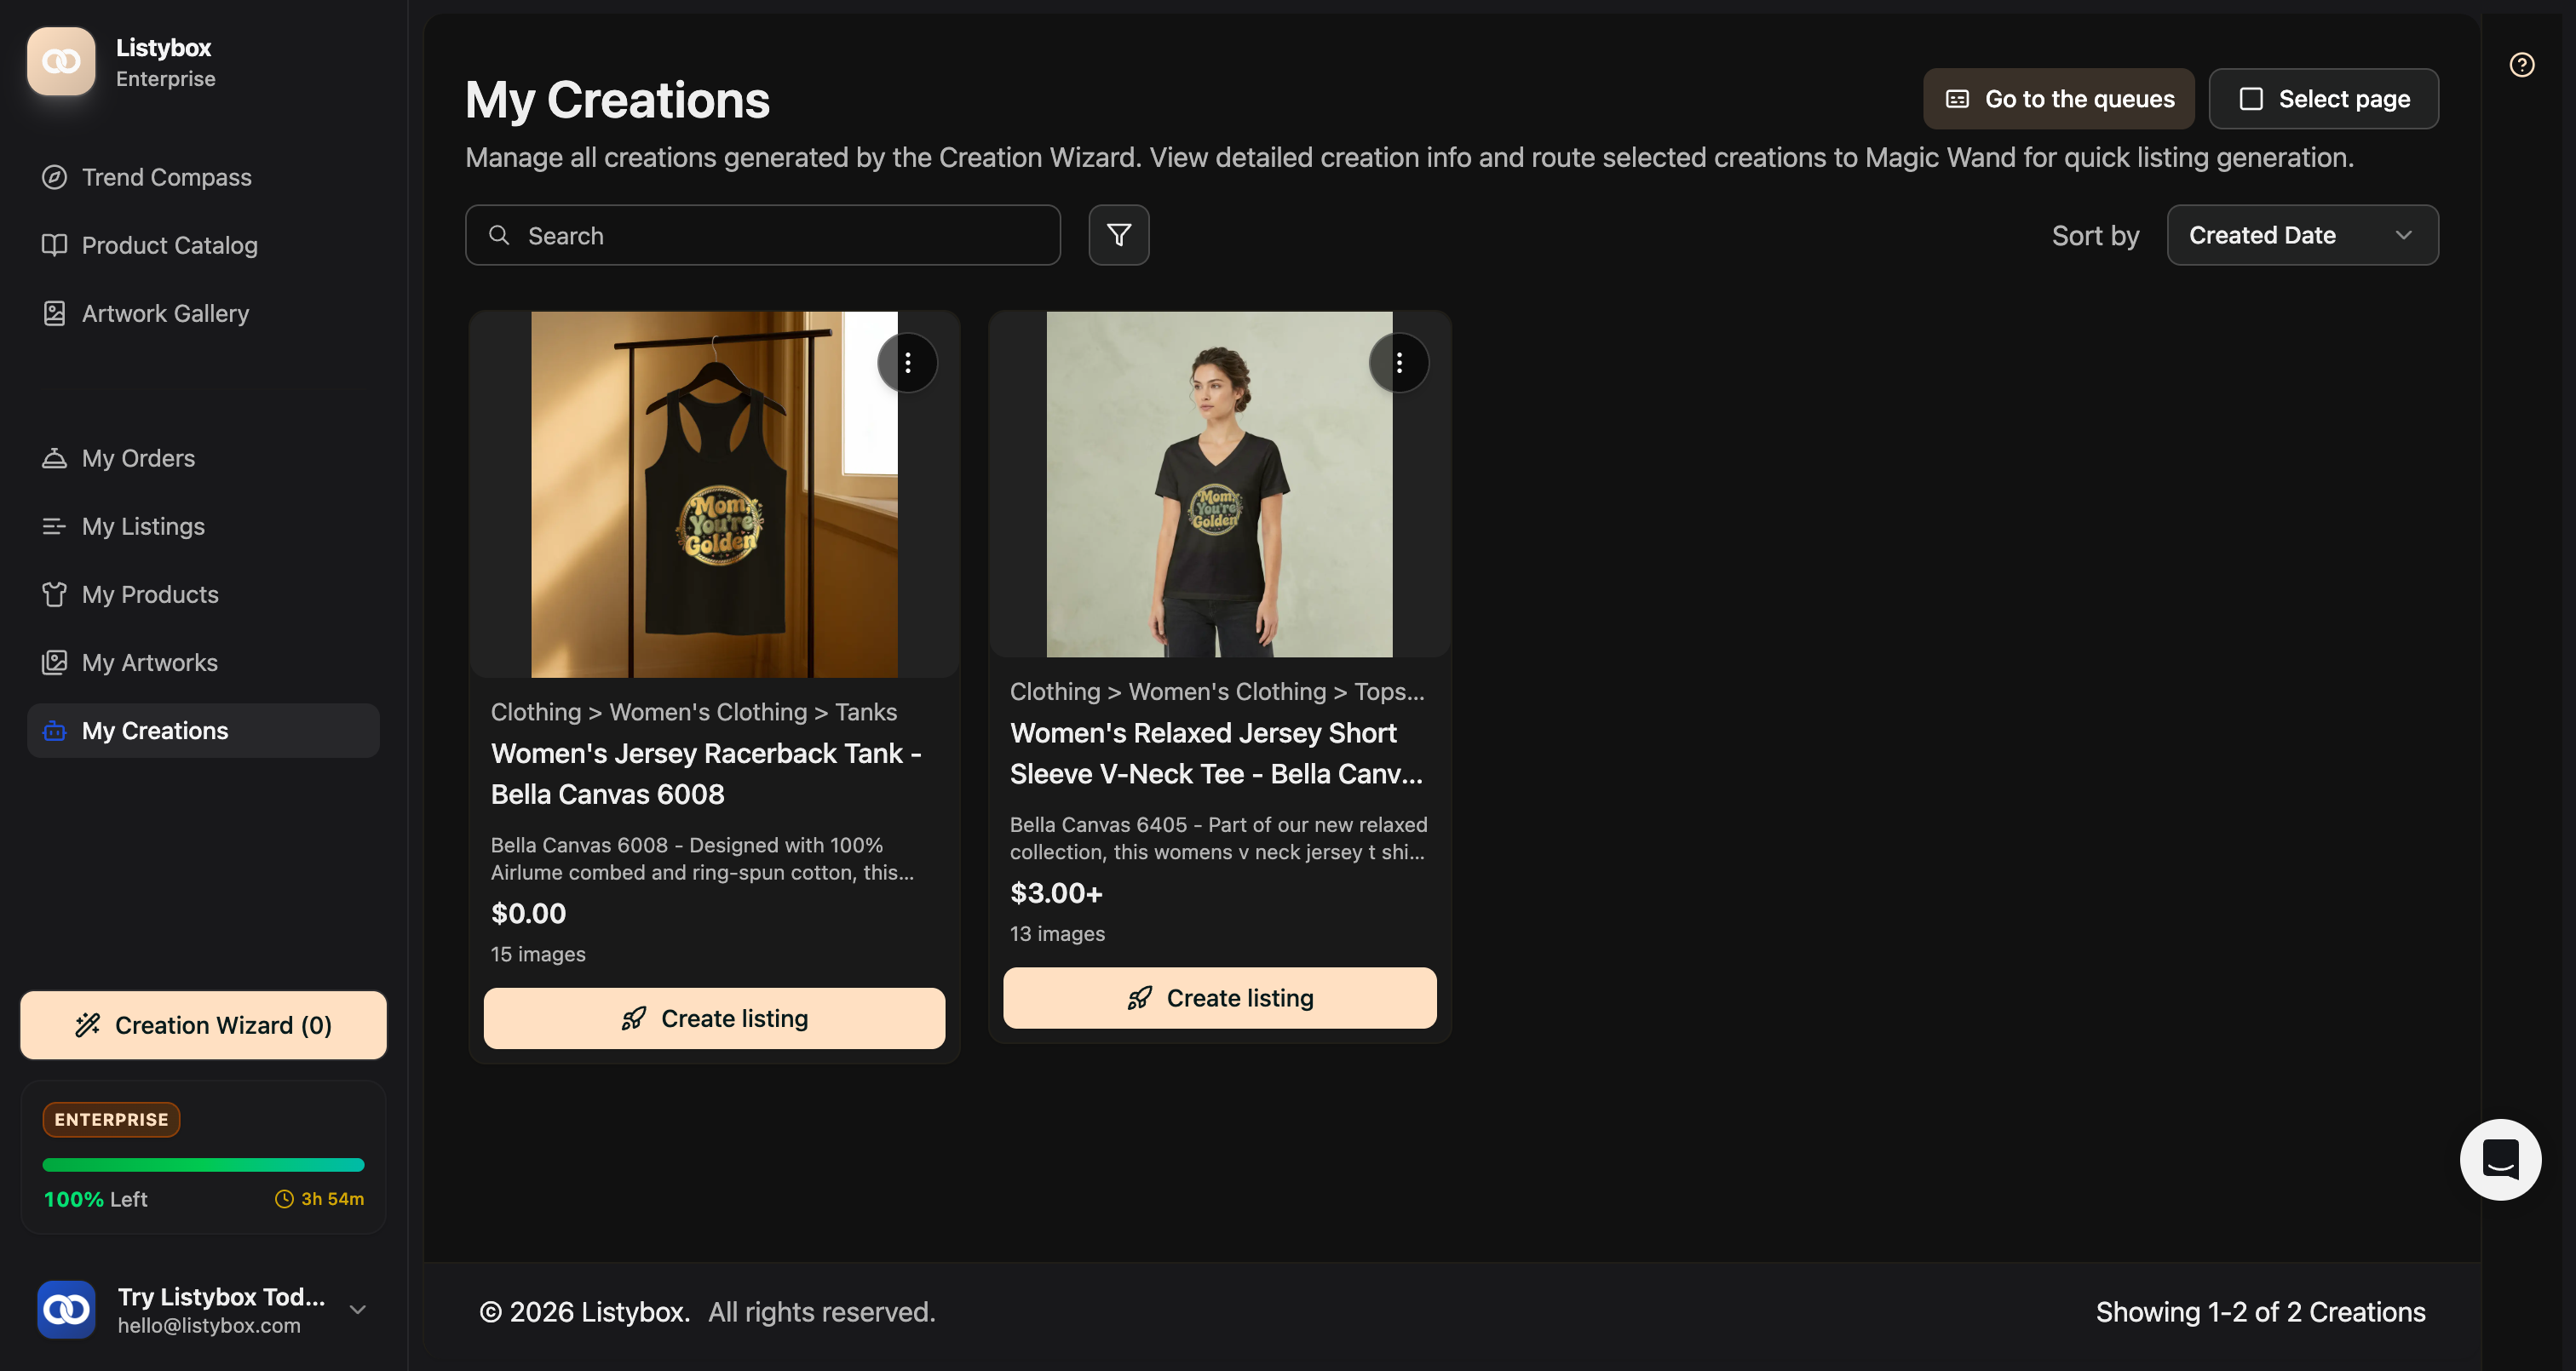Click the My Products shirt icon
The image size is (2576, 1371).
(x=54, y=594)
